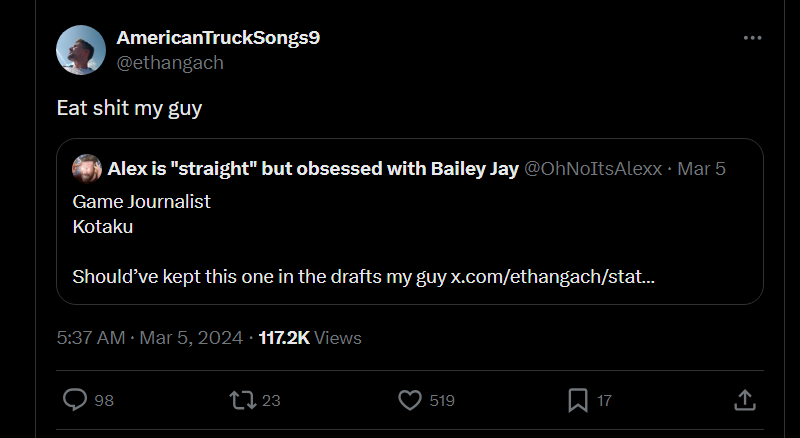View the 117.2K Views analytics
This screenshot has height=438, width=800.
tap(310, 338)
